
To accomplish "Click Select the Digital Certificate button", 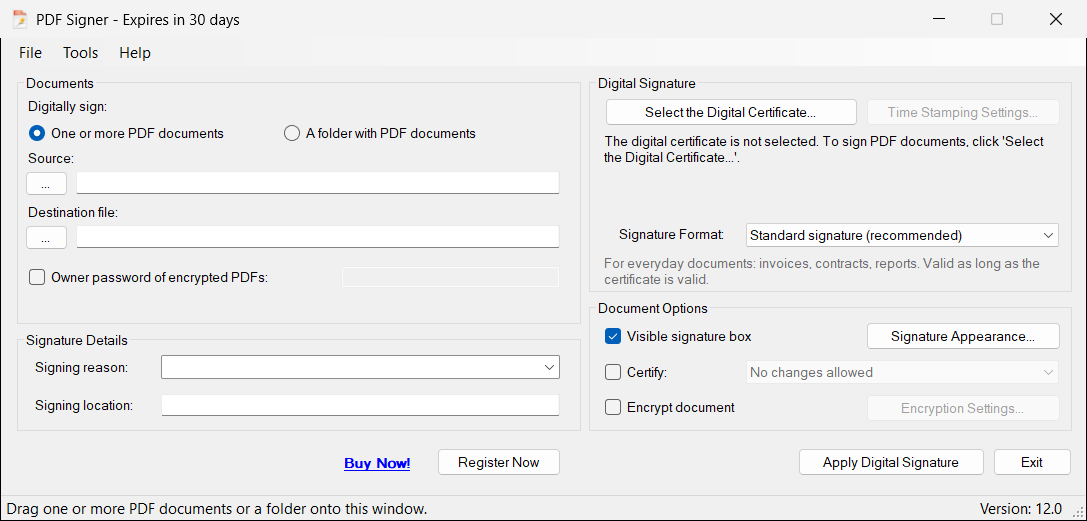I will click(x=731, y=112).
